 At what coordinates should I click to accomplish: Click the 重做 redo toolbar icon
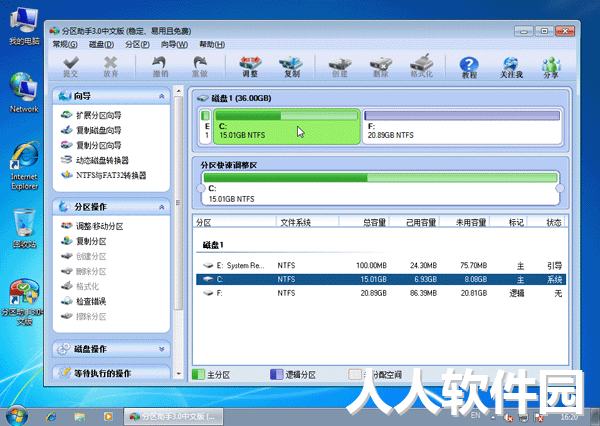click(x=199, y=66)
